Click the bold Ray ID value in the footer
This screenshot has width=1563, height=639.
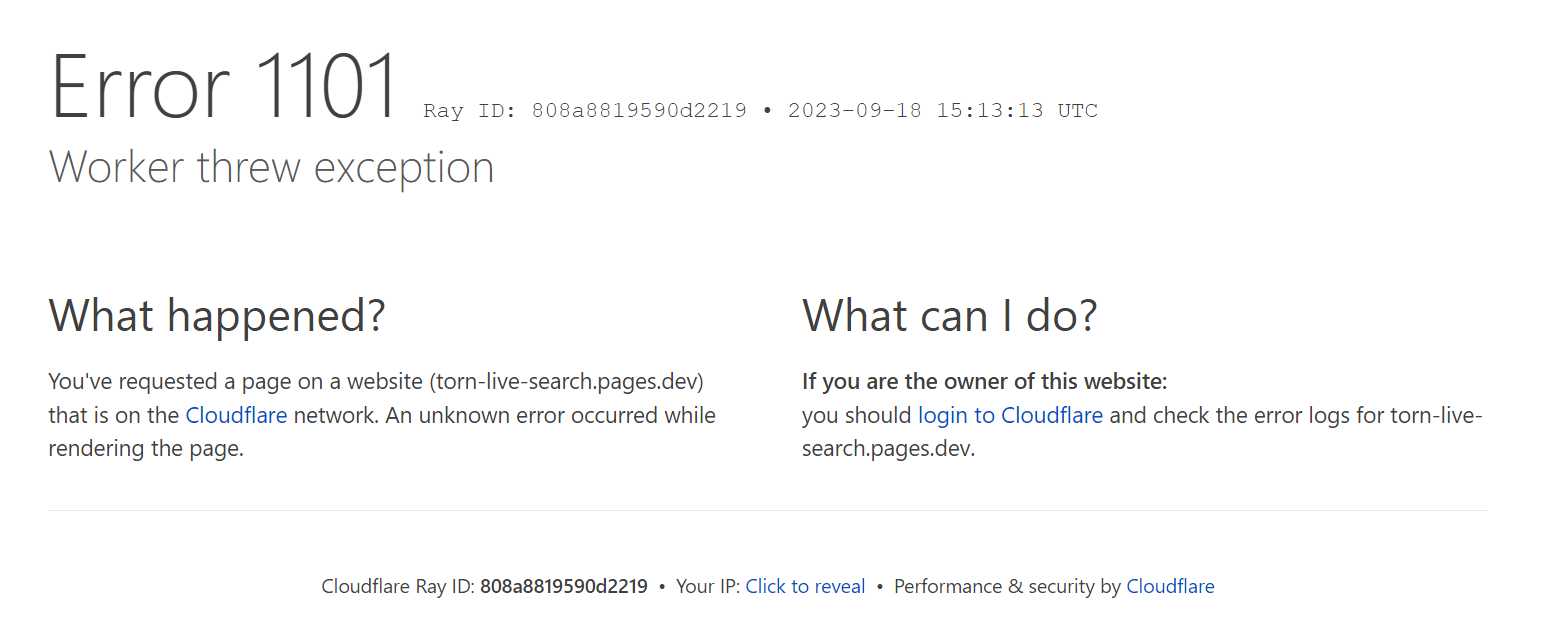tap(563, 587)
